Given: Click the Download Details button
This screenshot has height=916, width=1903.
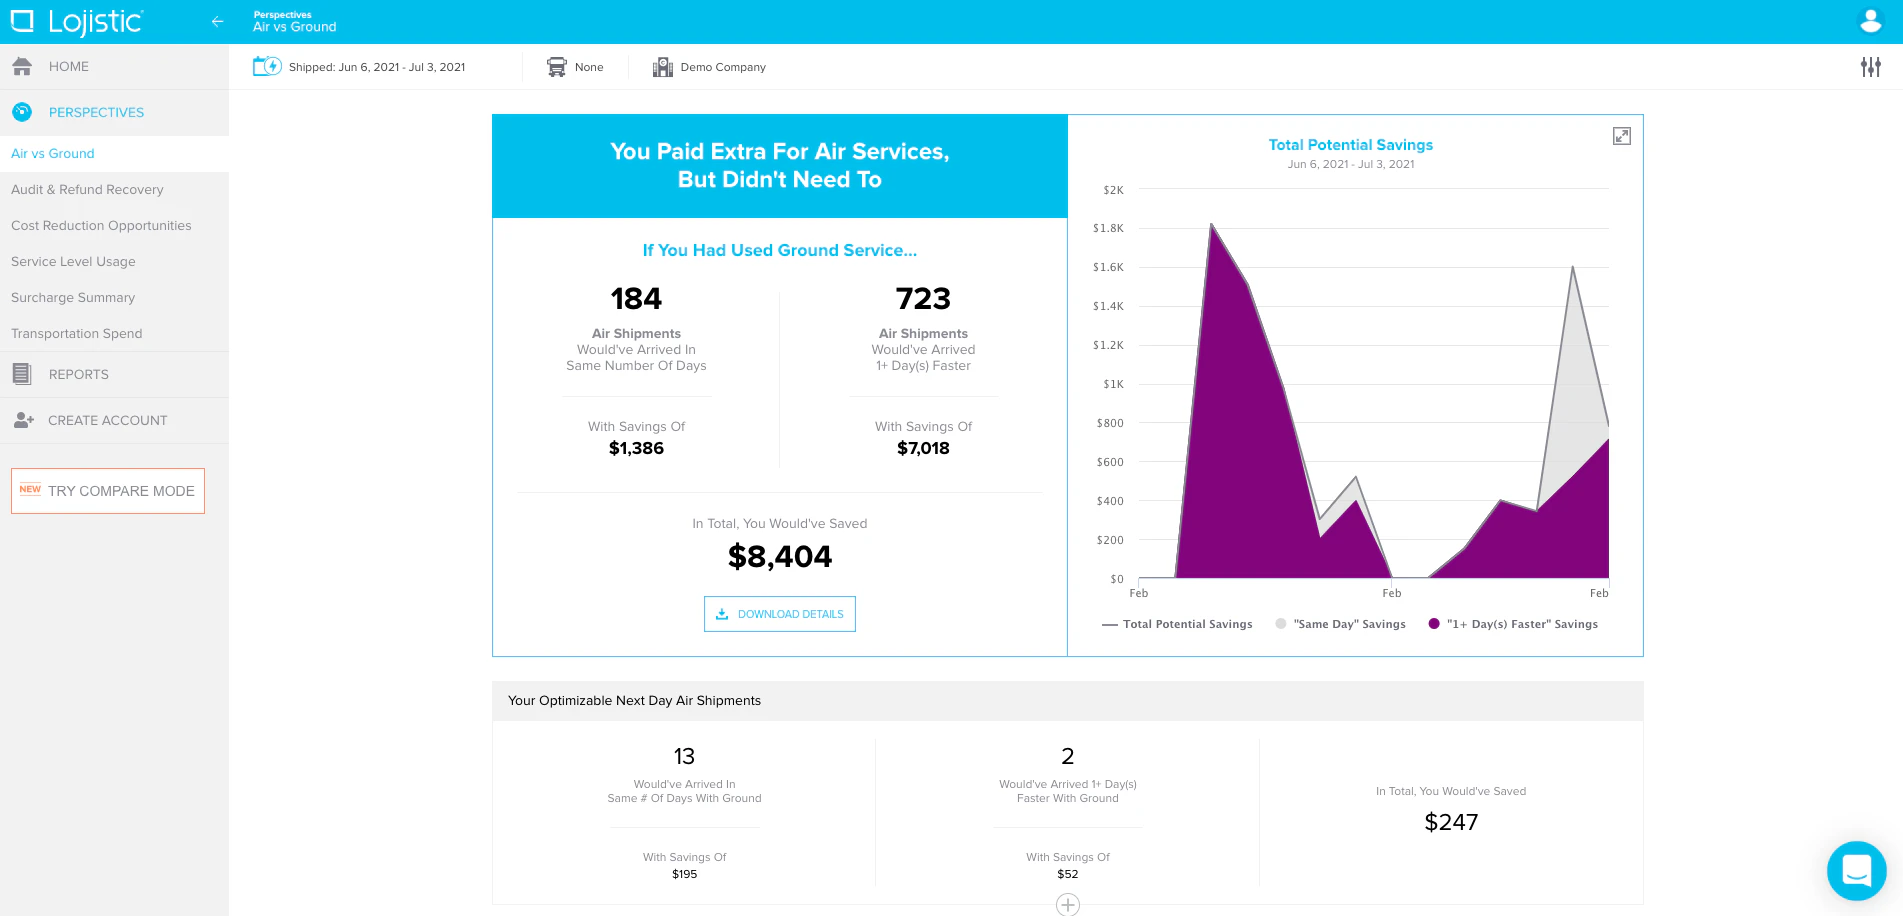Looking at the screenshot, I should tap(779, 614).
